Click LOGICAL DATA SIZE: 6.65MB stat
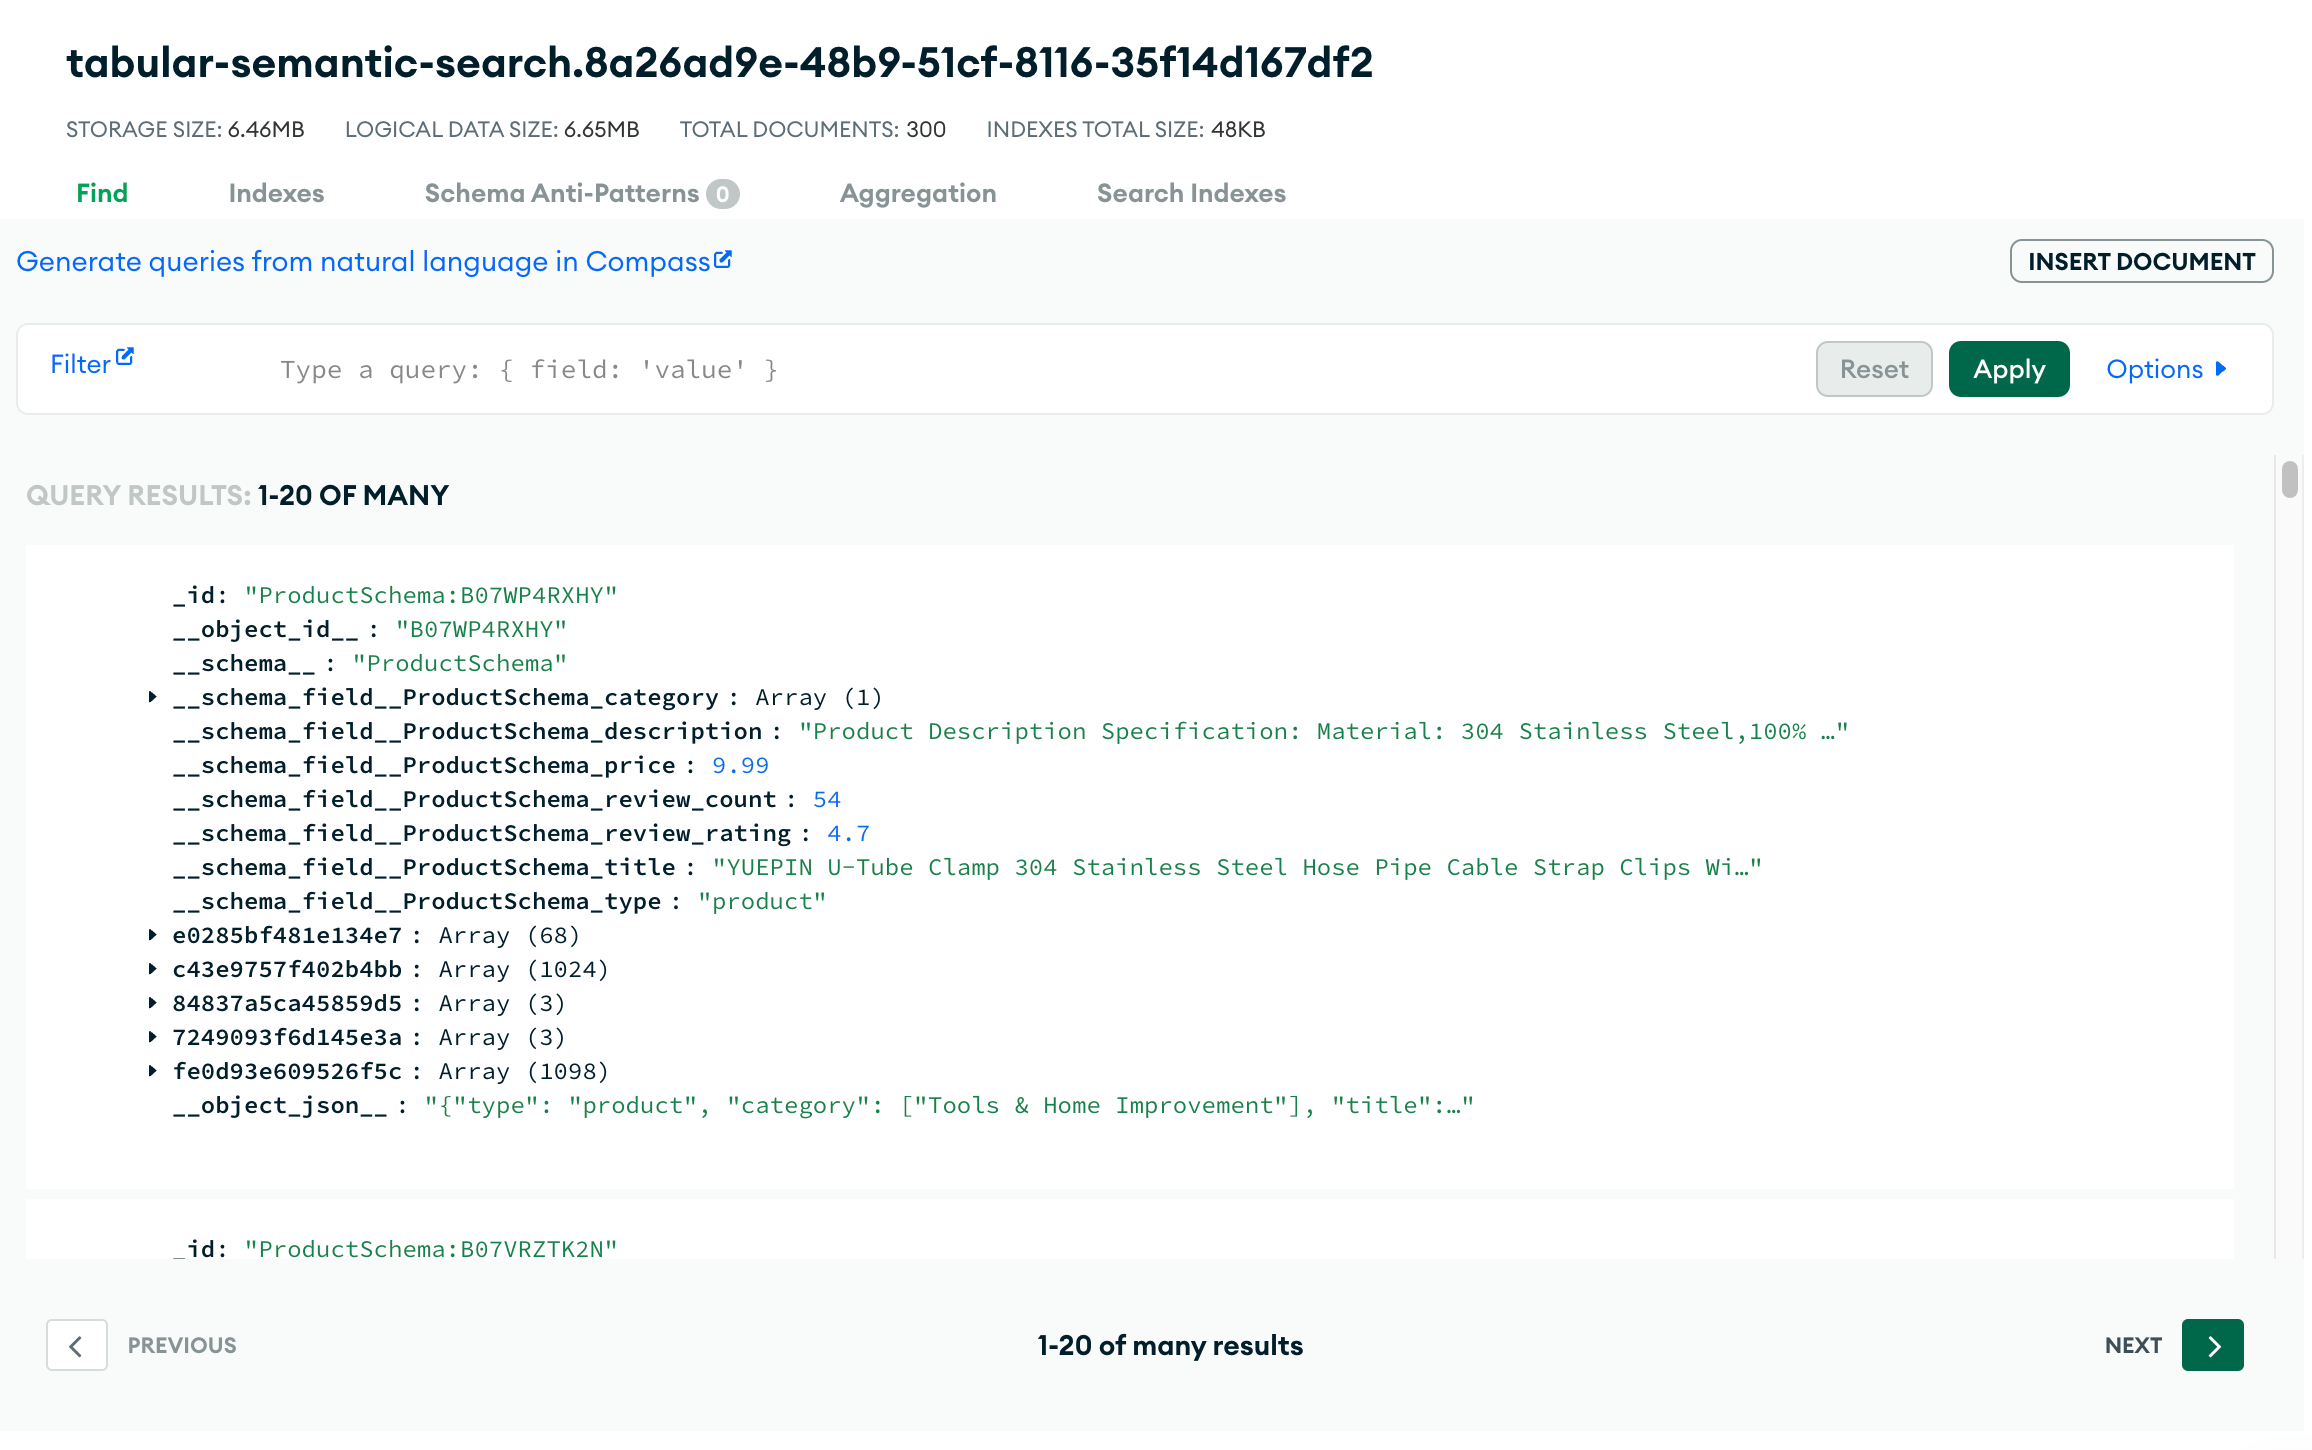The image size is (2312, 1450). (492, 129)
